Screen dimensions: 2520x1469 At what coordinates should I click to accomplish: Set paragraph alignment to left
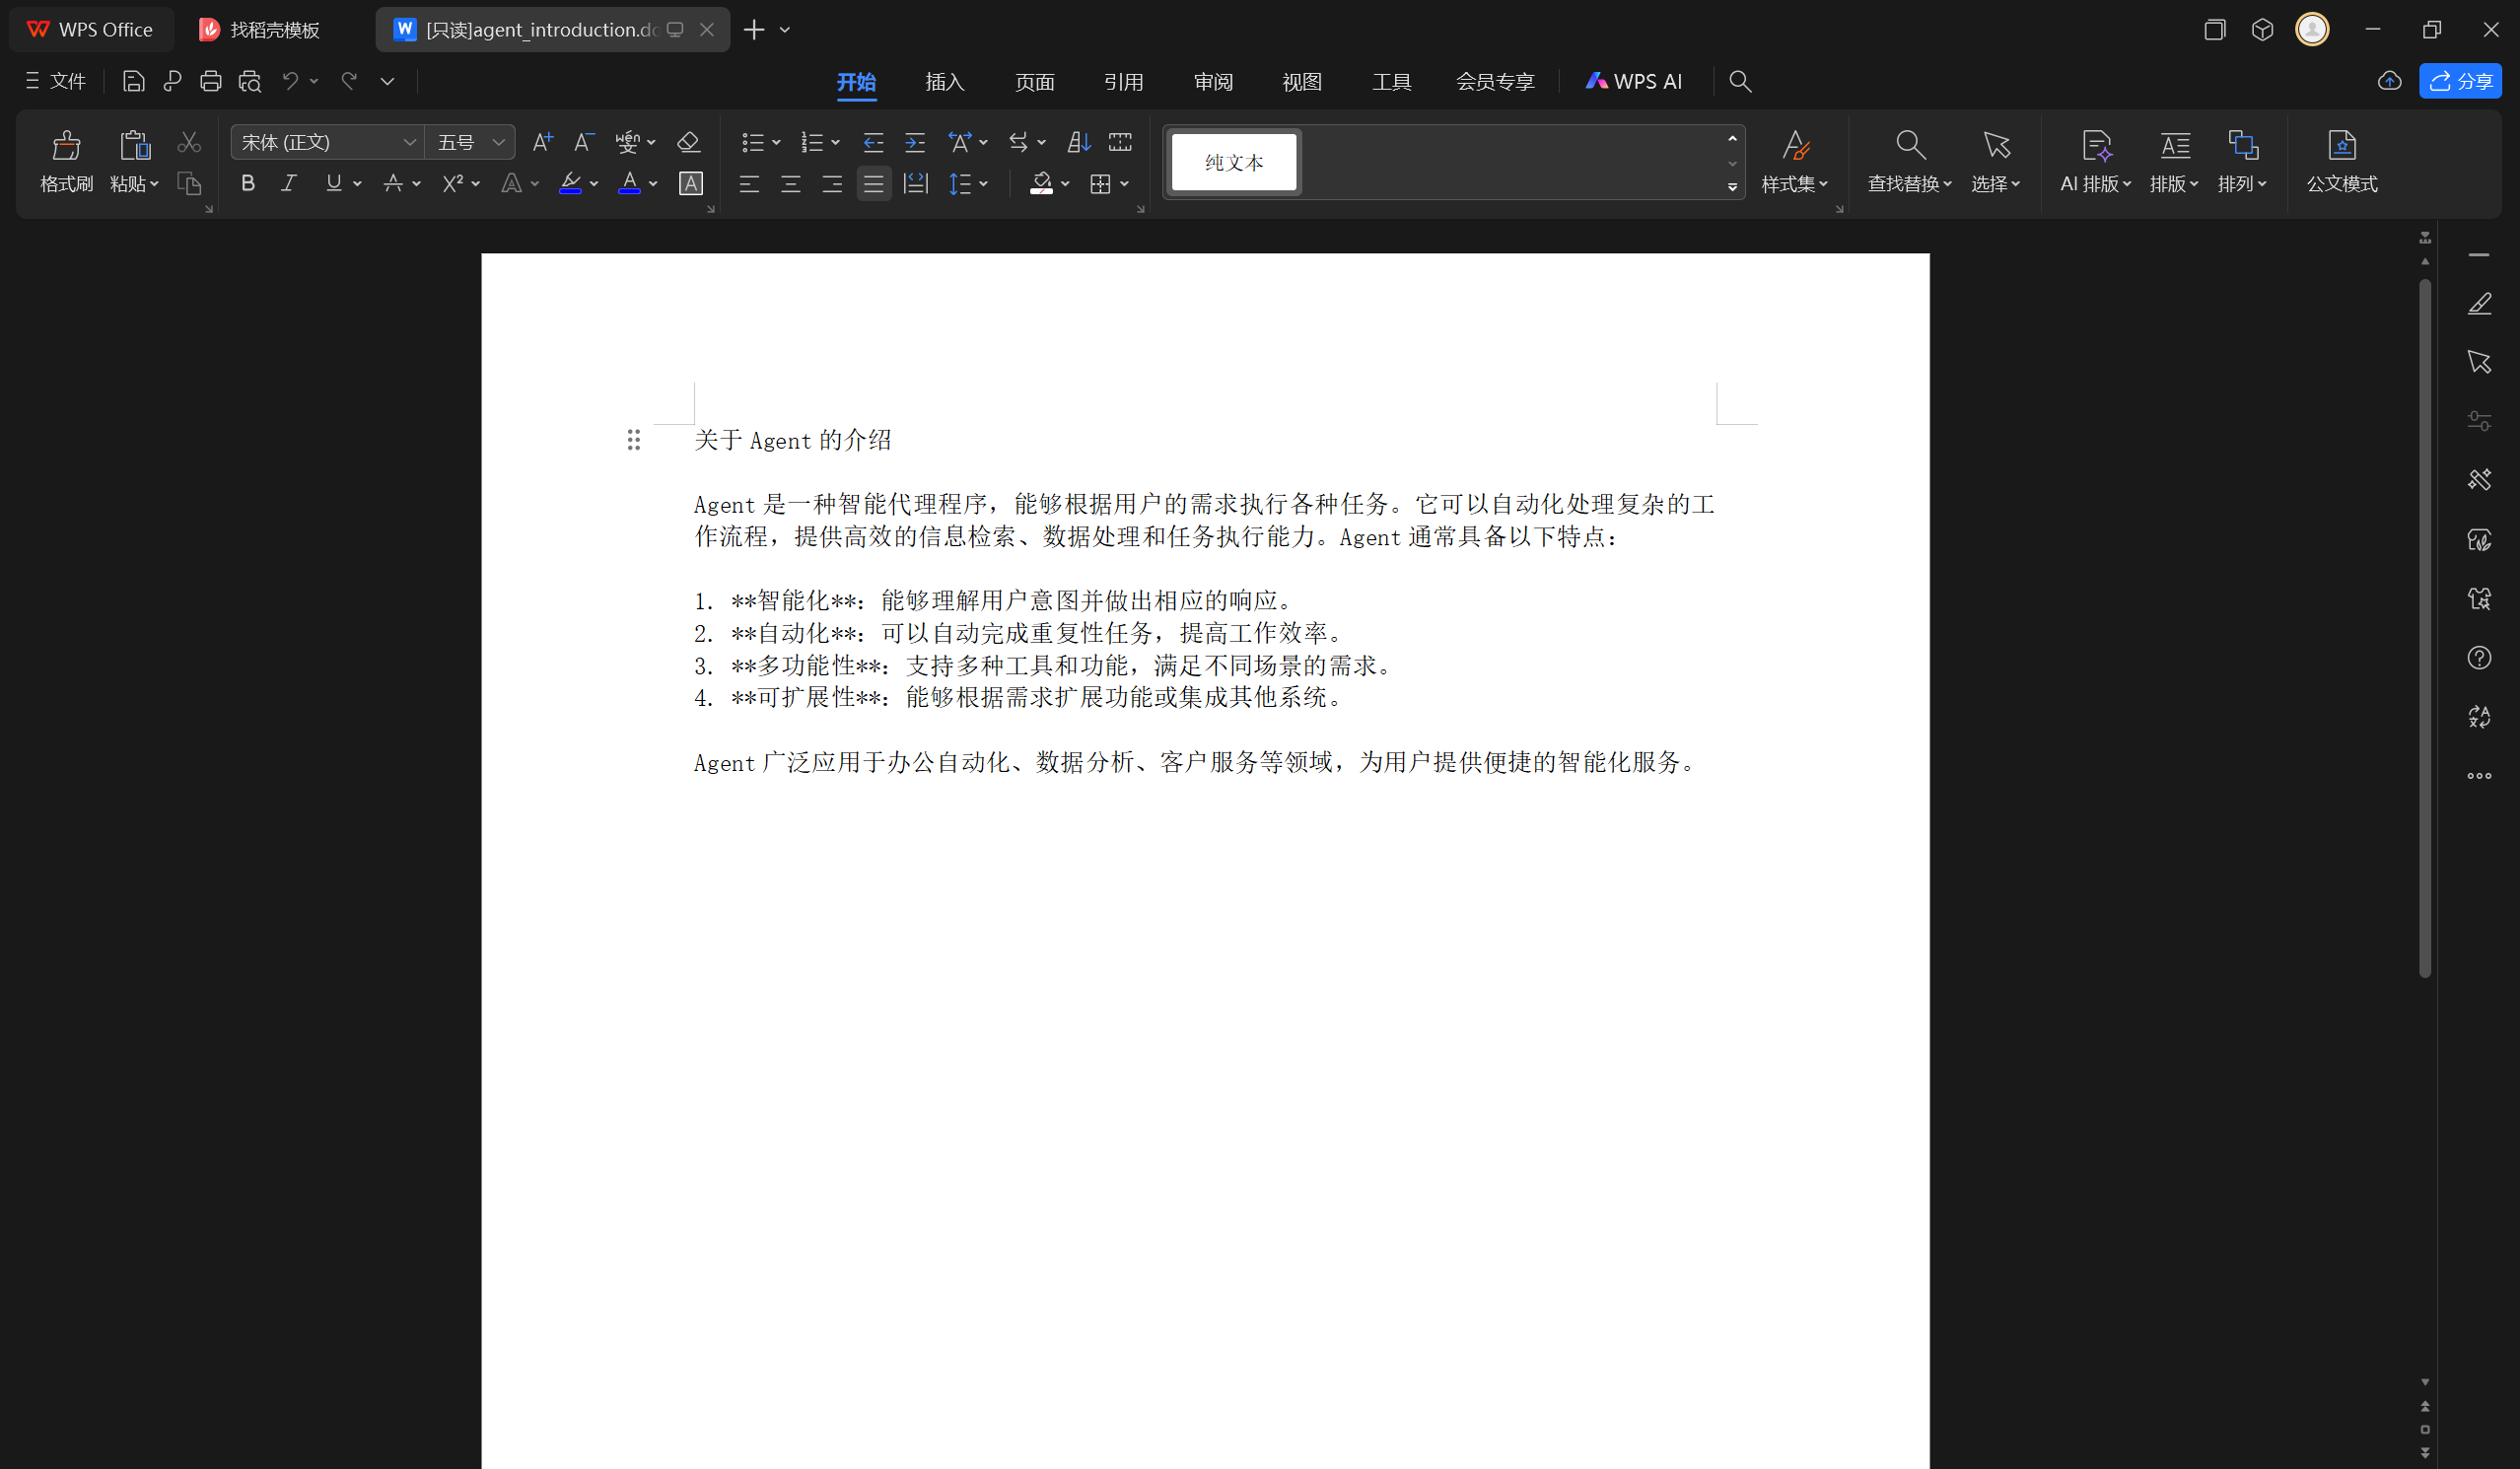749,183
